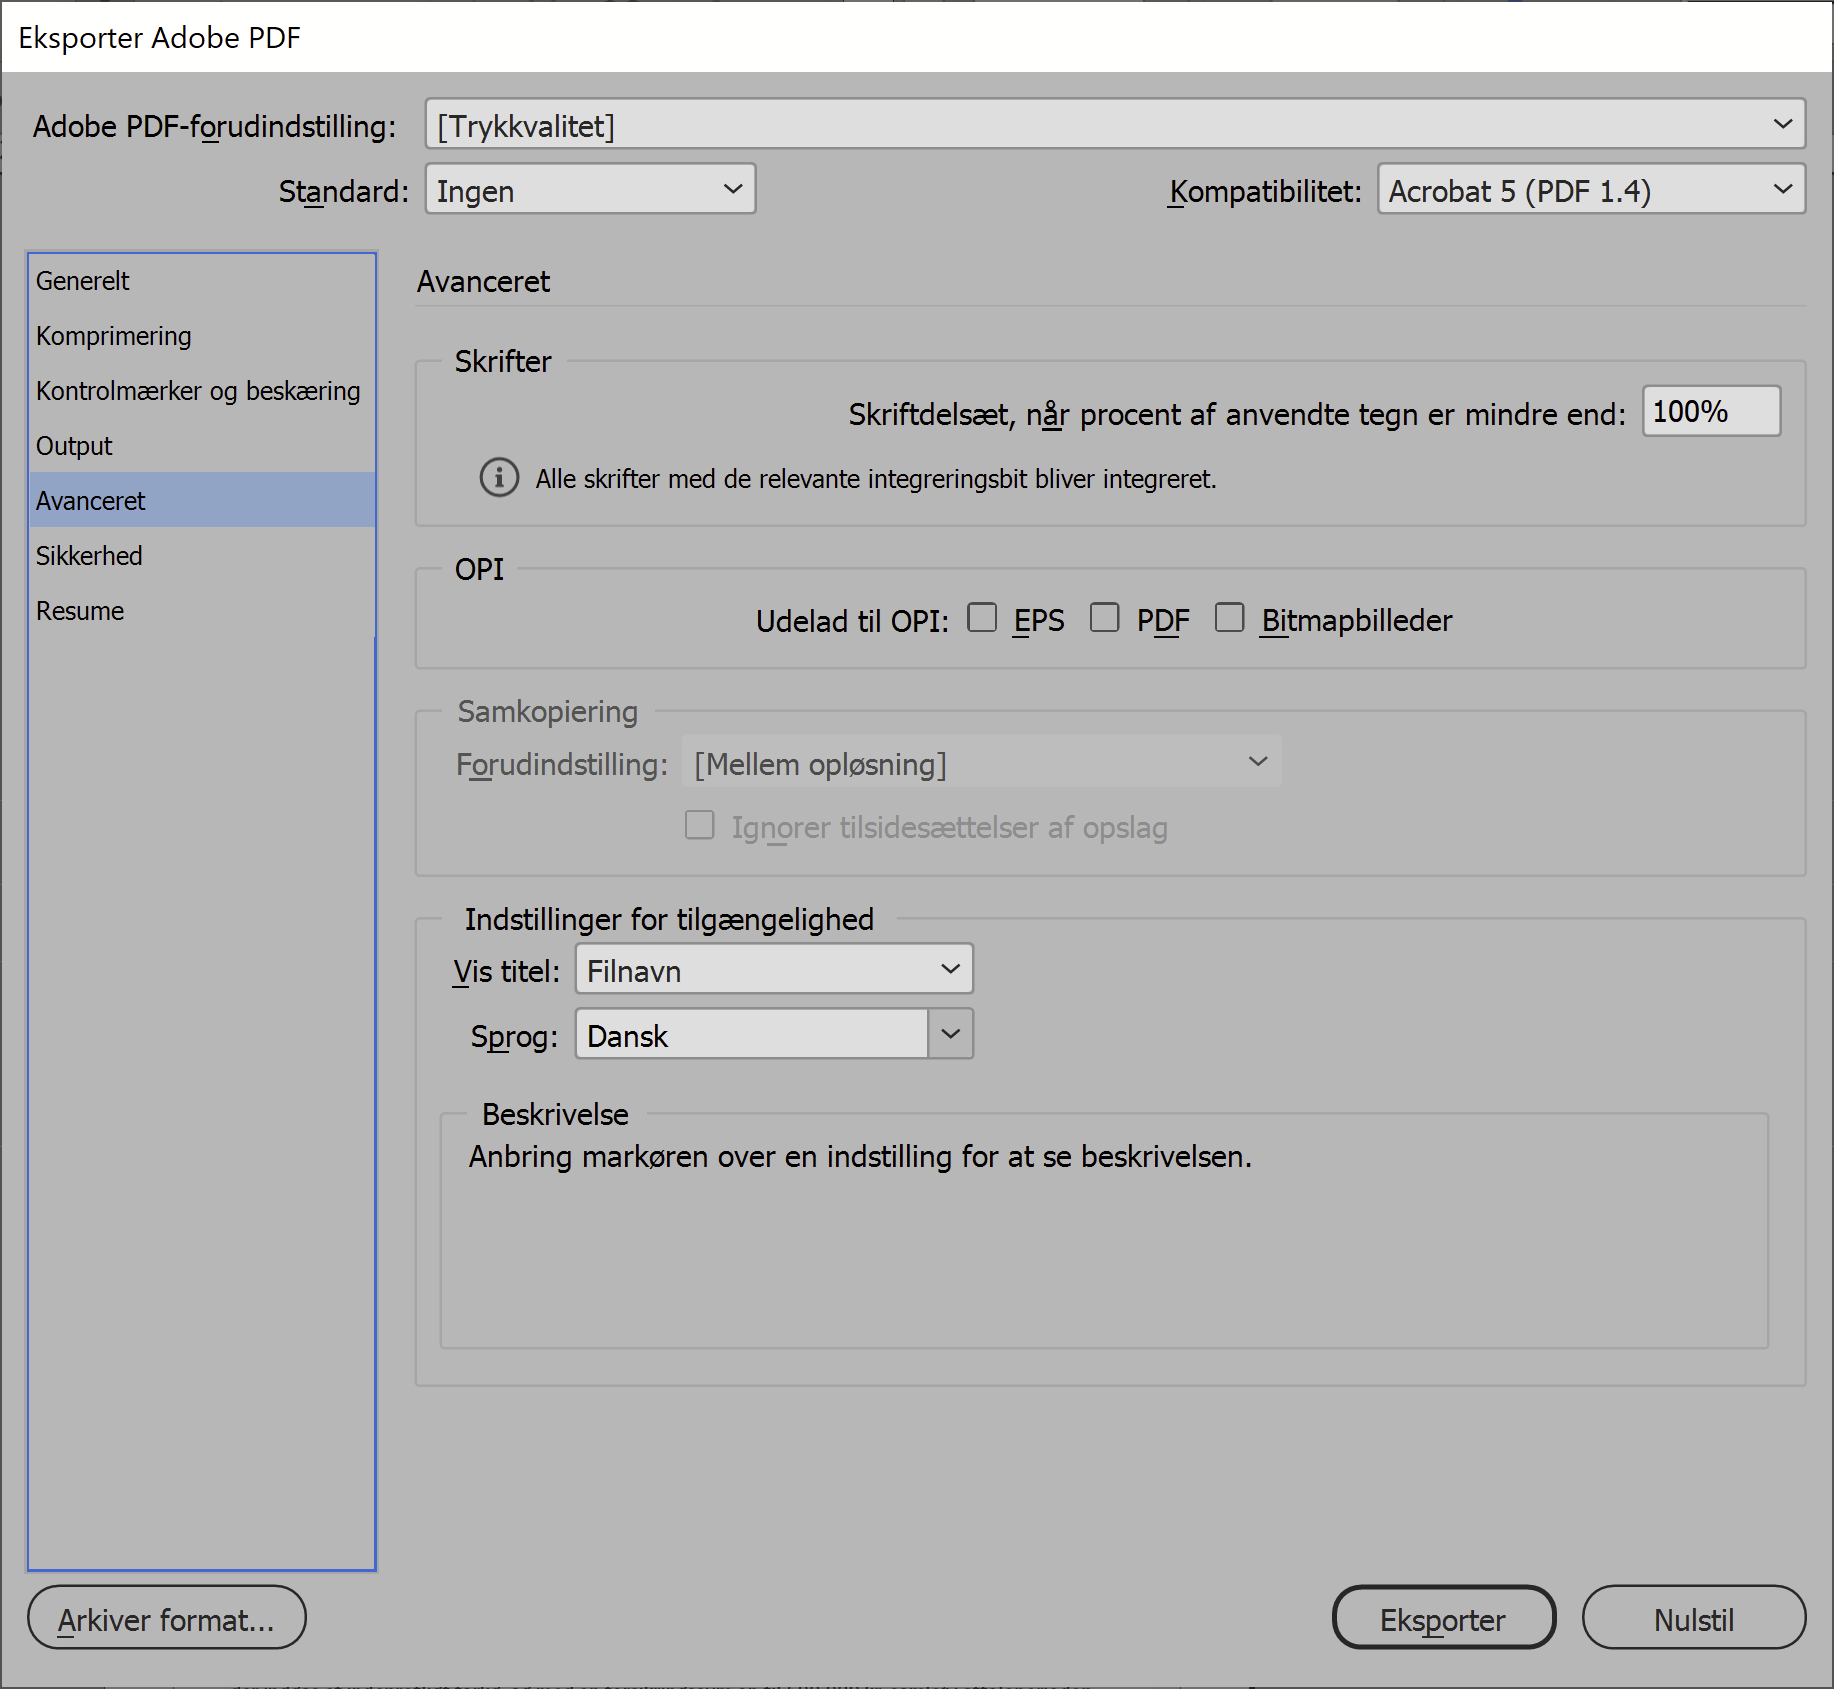Click the Nulstil button

pos(1693,1617)
